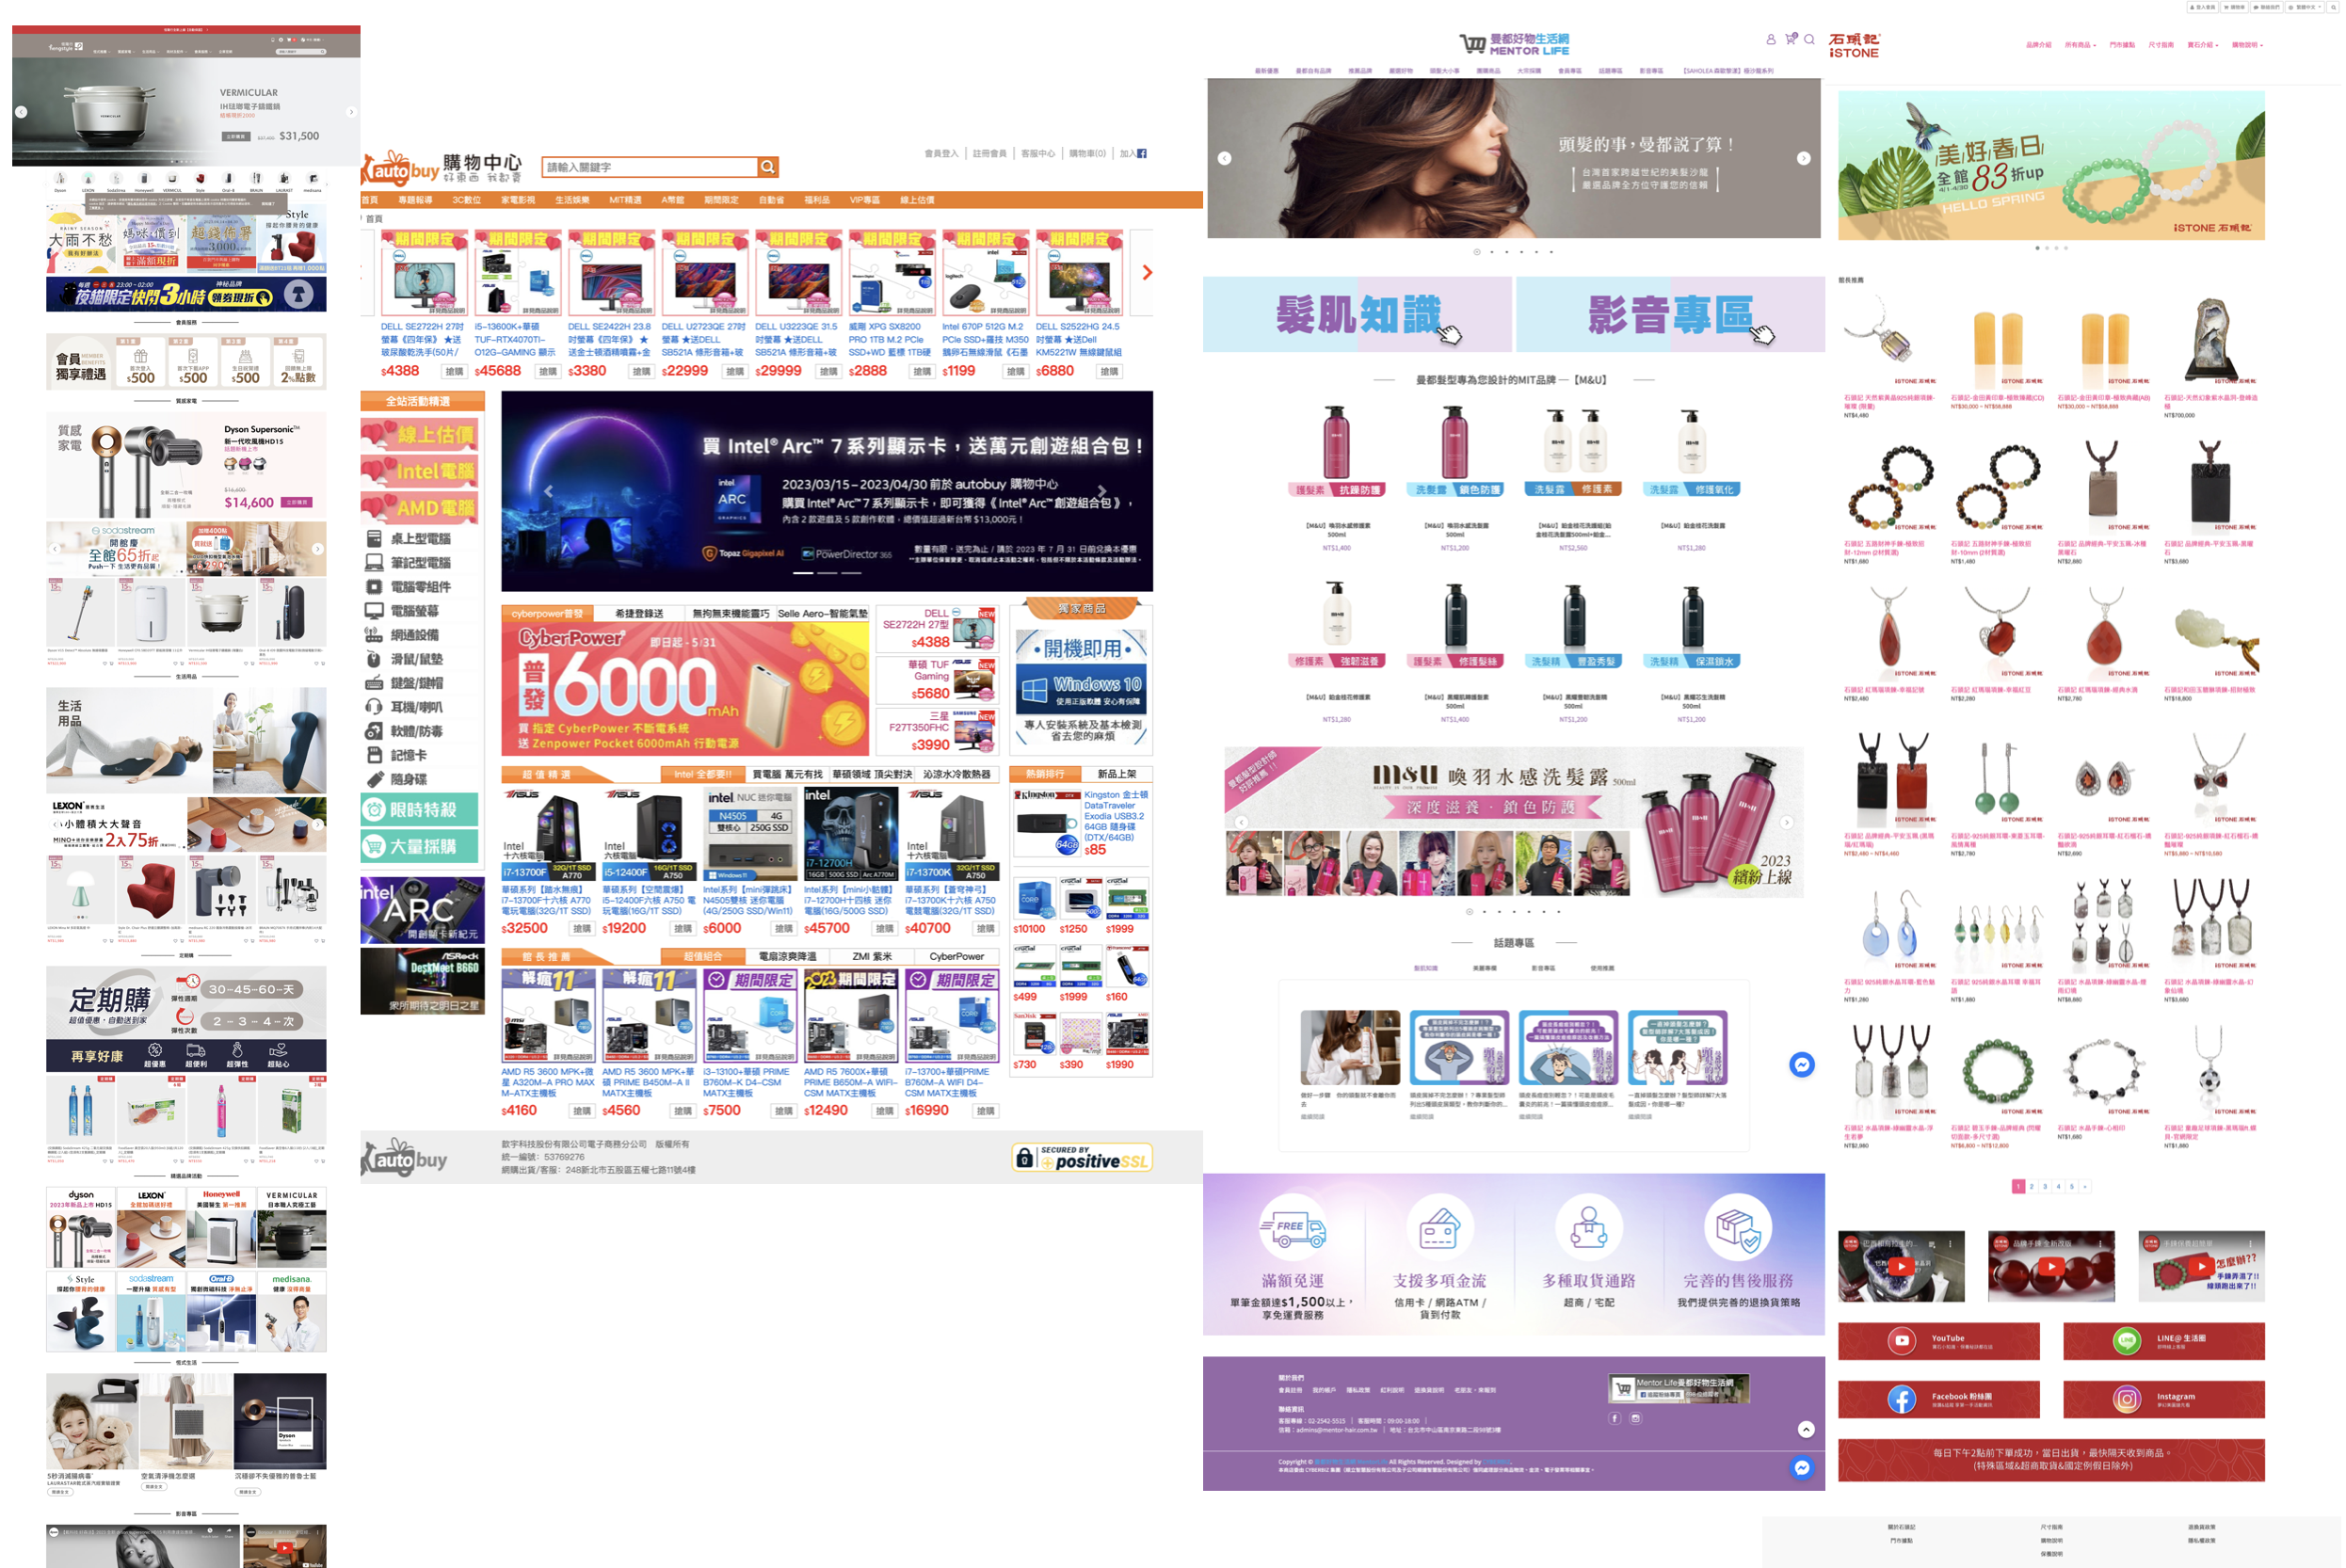2346x1568 pixels.
Task: Open the Messenger chat bubble in the purple footer
Action: click(1804, 1469)
